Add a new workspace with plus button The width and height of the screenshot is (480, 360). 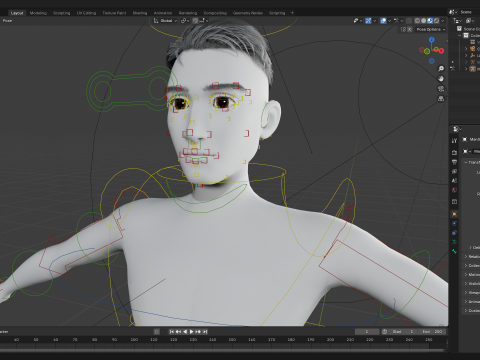(292, 13)
